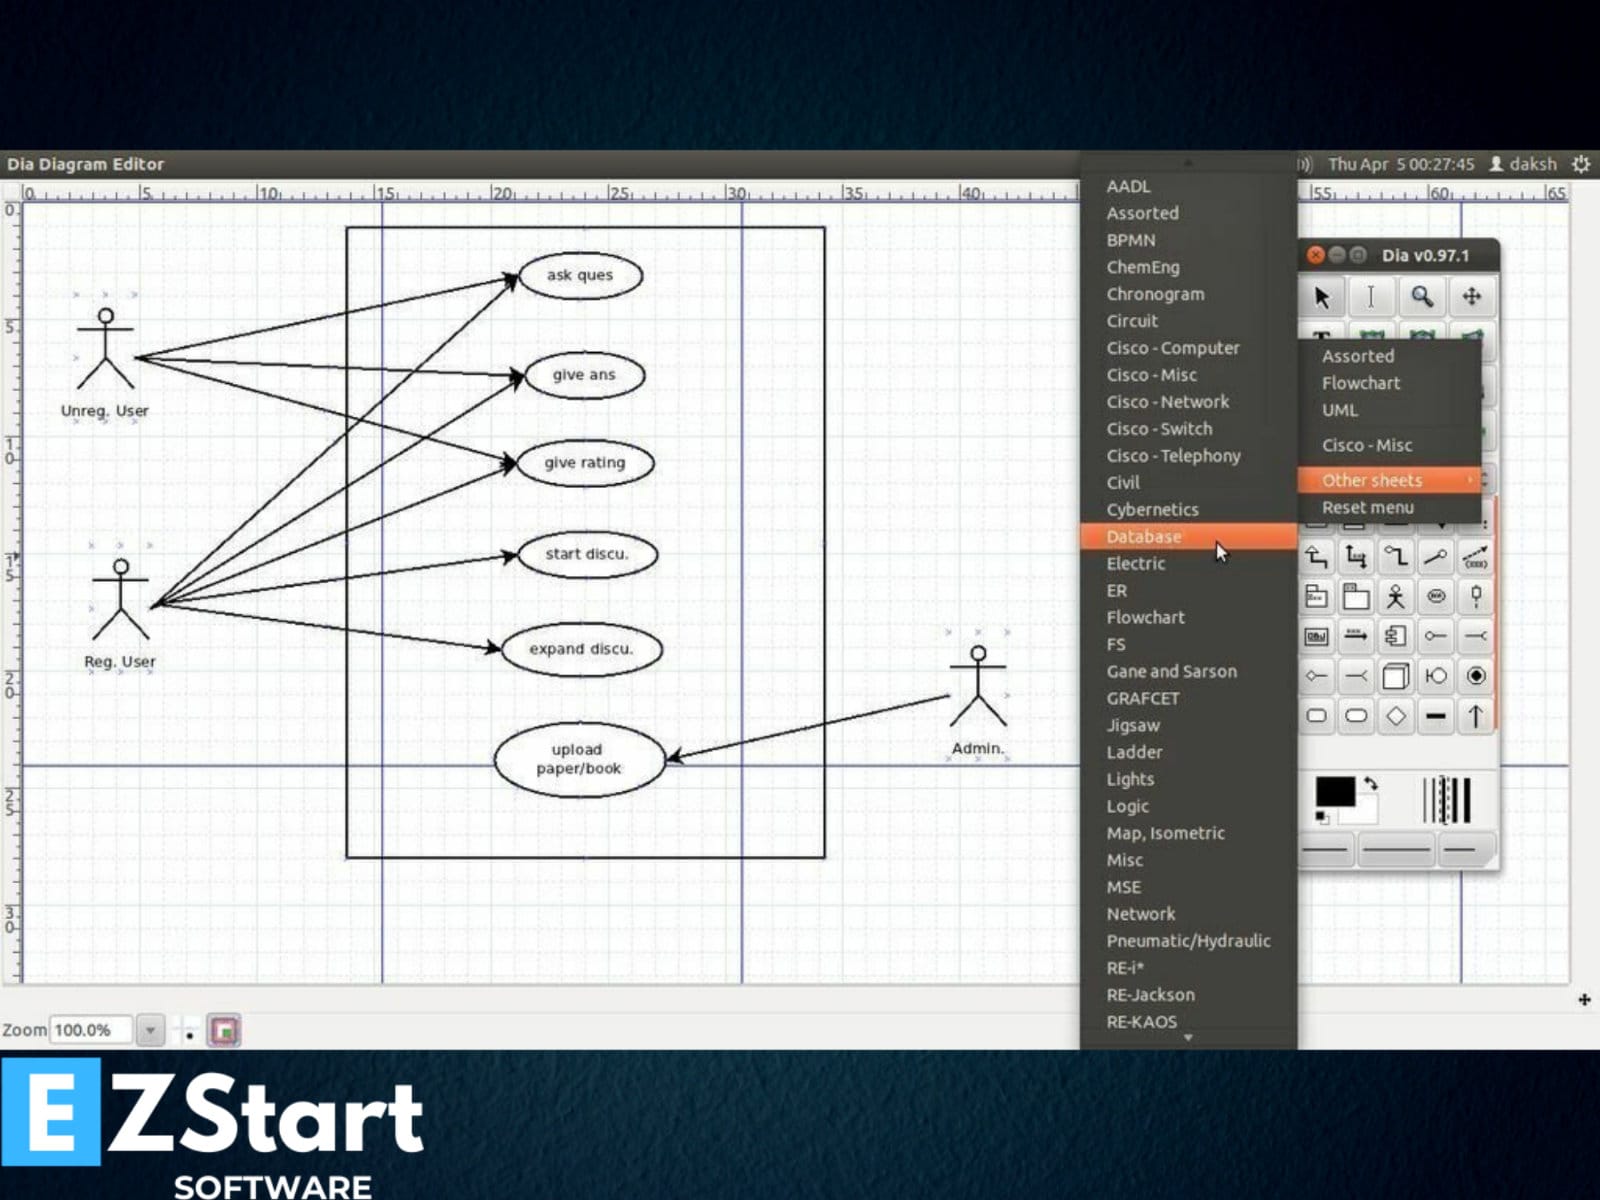1600x1200 pixels.
Task: Open the zoom percentage dropdown
Action: pyautogui.click(x=150, y=1029)
